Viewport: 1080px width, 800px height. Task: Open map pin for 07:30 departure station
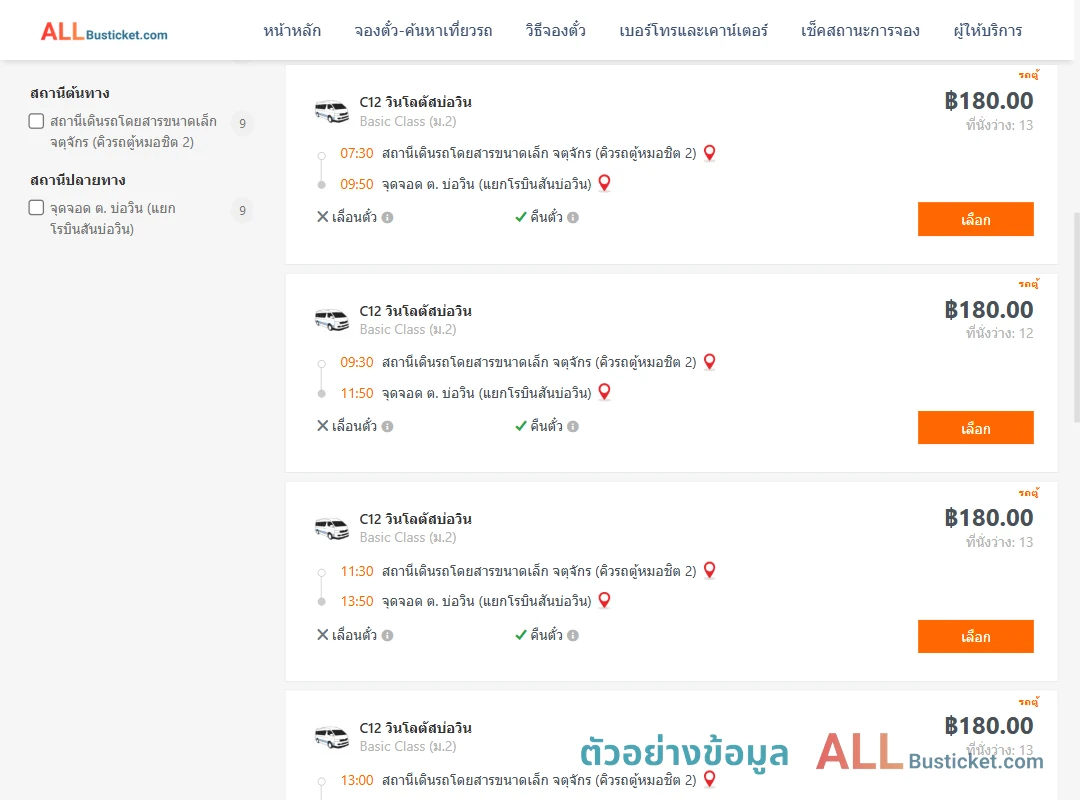[x=709, y=153]
